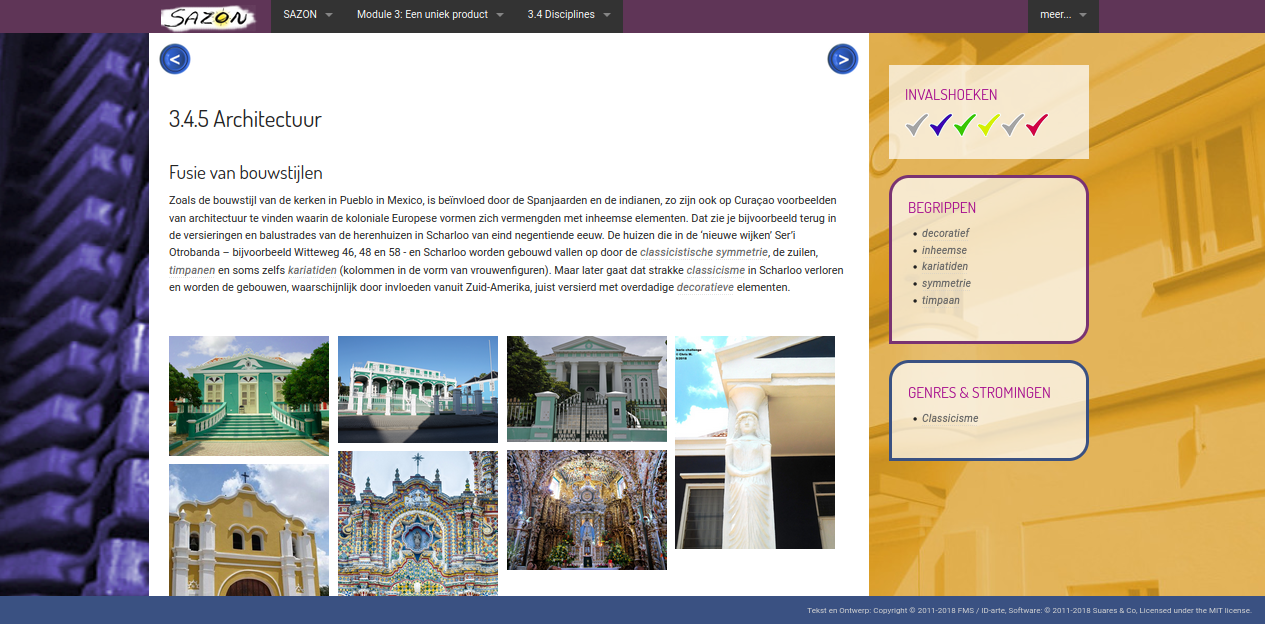Click the leftmost gray Invalshoeken checkmark
This screenshot has height=624, width=1265.
coord(917,125)
